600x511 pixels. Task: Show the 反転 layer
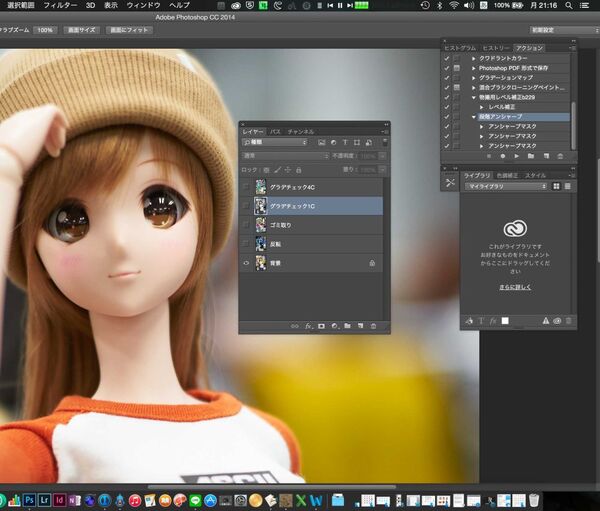246,244
